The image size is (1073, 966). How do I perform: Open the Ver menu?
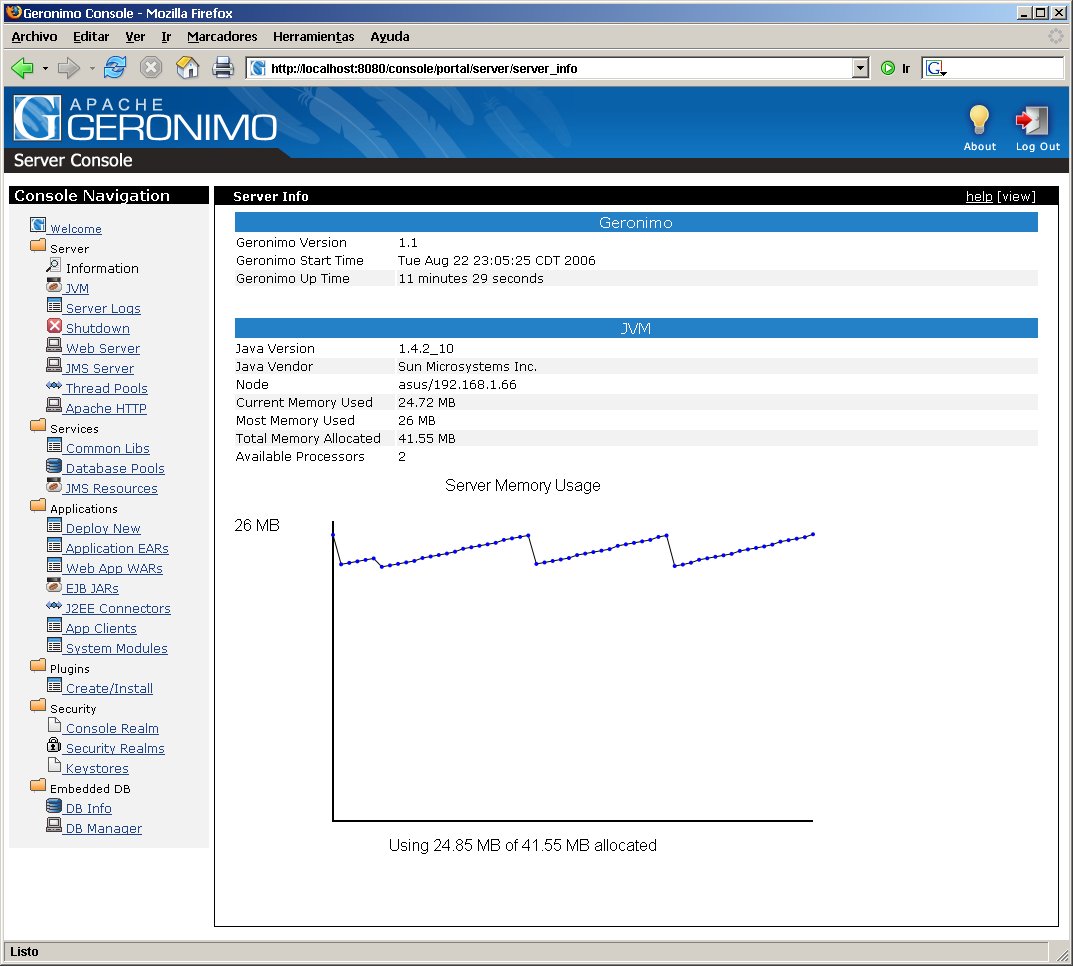click(135, 37)
